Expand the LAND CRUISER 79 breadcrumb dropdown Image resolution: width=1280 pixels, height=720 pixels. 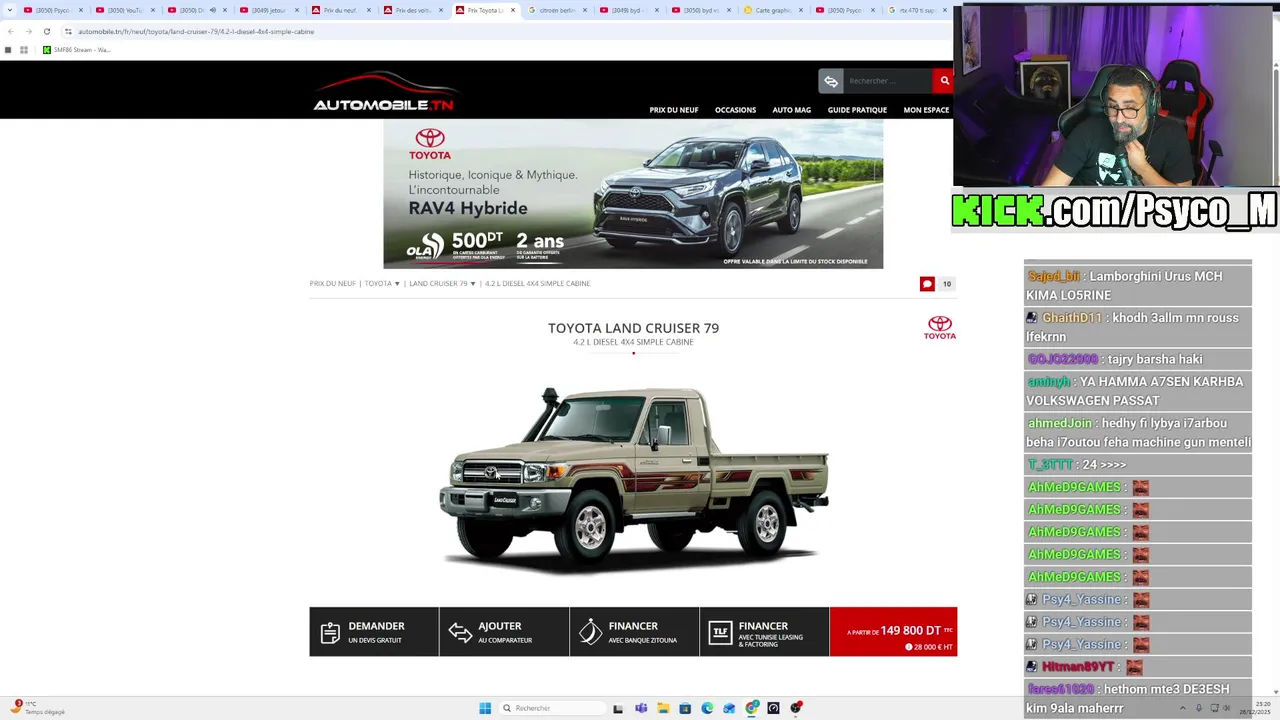pyautogui.click(x=442, y=284)
